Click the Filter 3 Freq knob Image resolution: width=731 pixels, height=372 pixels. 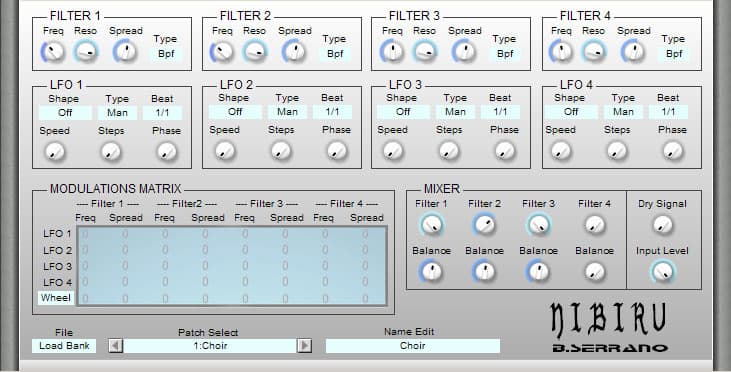[x=392, y=51]
